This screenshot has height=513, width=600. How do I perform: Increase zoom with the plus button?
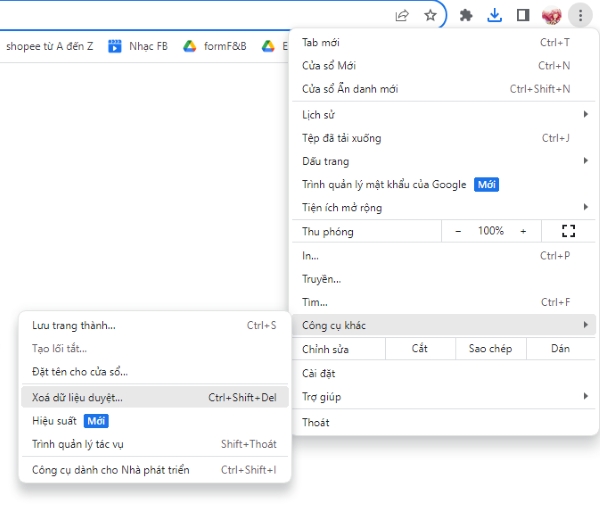522,231
